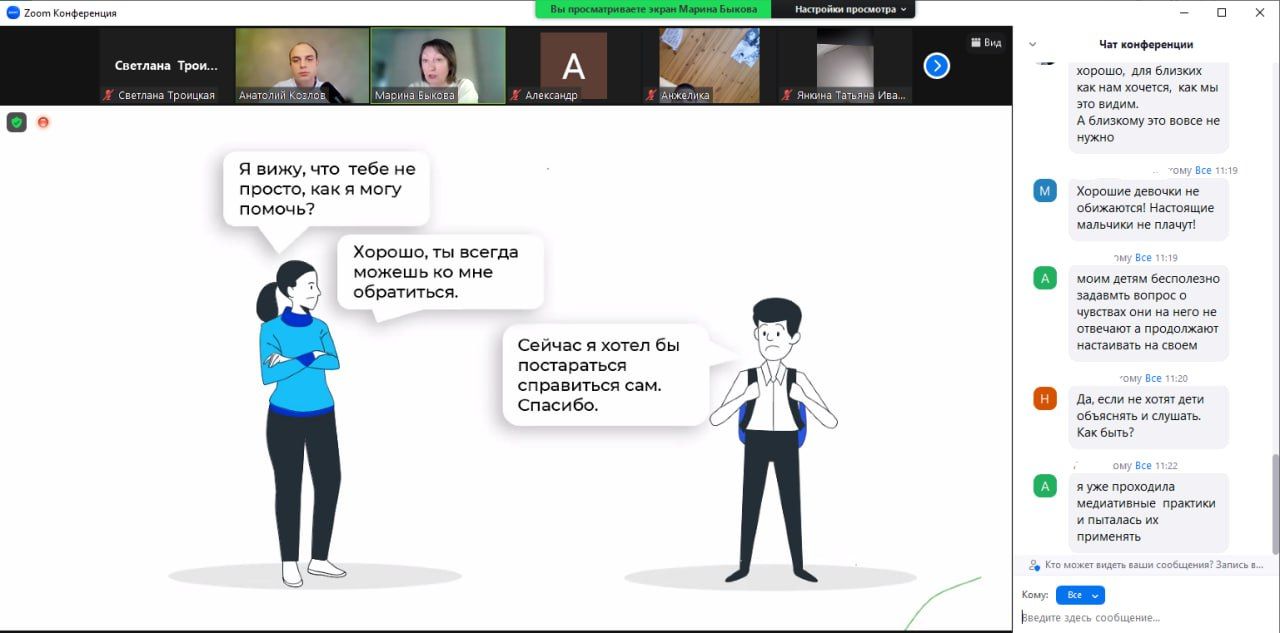
Task: Click muted mic icon for Светлана Троицкая
Action: click(x=108, y=96)
